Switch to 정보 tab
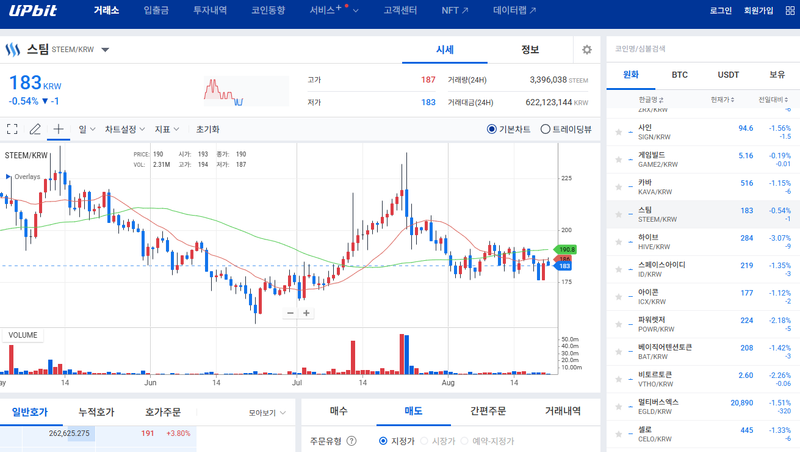The image size is (800, 452). 530,49
